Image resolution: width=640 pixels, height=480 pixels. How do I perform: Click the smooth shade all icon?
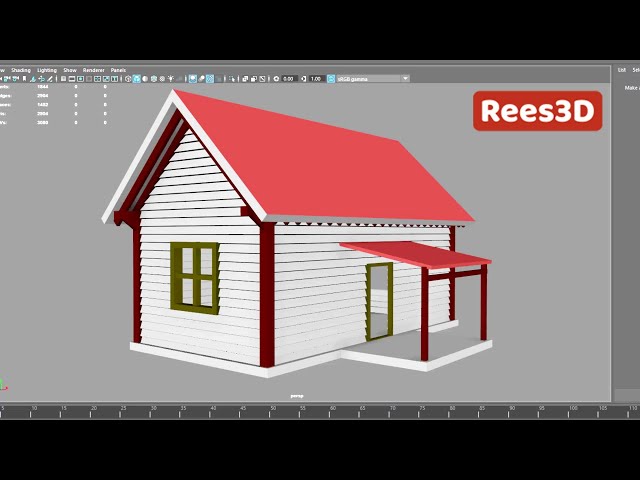136,78
